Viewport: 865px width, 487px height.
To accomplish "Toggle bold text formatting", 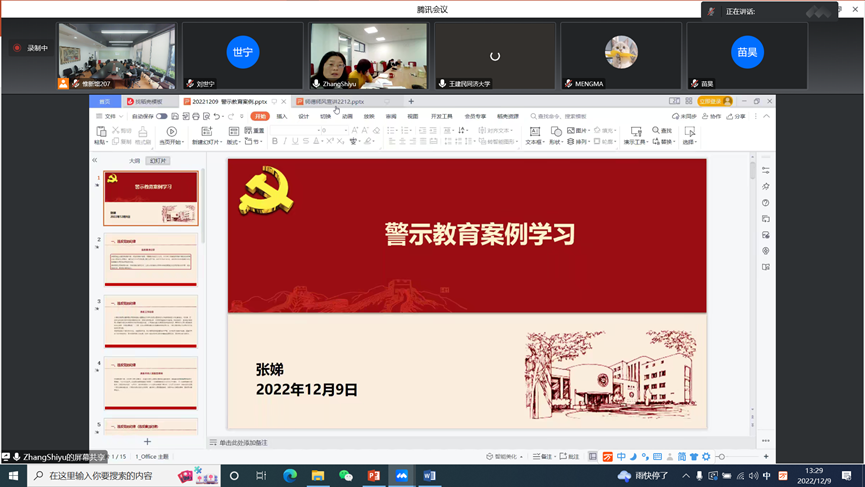I will pyautogui.click(x=275, y=142).
